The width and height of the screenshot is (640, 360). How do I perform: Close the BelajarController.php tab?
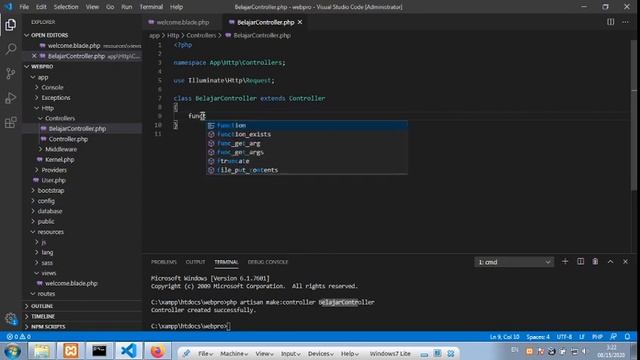click(300, 22)
